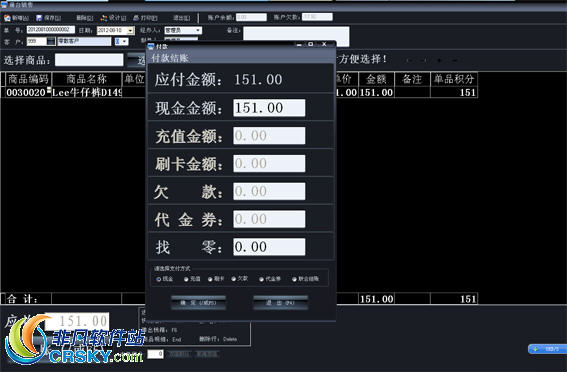Click the 单品积分 column header
Screen dimensions: 567x372
tap(454, 79)
